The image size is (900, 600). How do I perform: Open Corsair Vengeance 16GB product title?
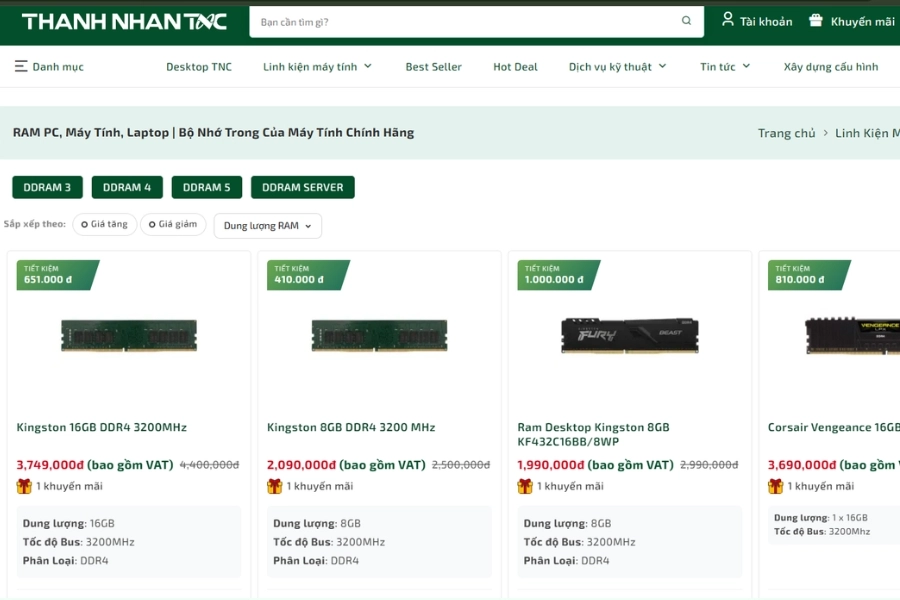[833, 427]
